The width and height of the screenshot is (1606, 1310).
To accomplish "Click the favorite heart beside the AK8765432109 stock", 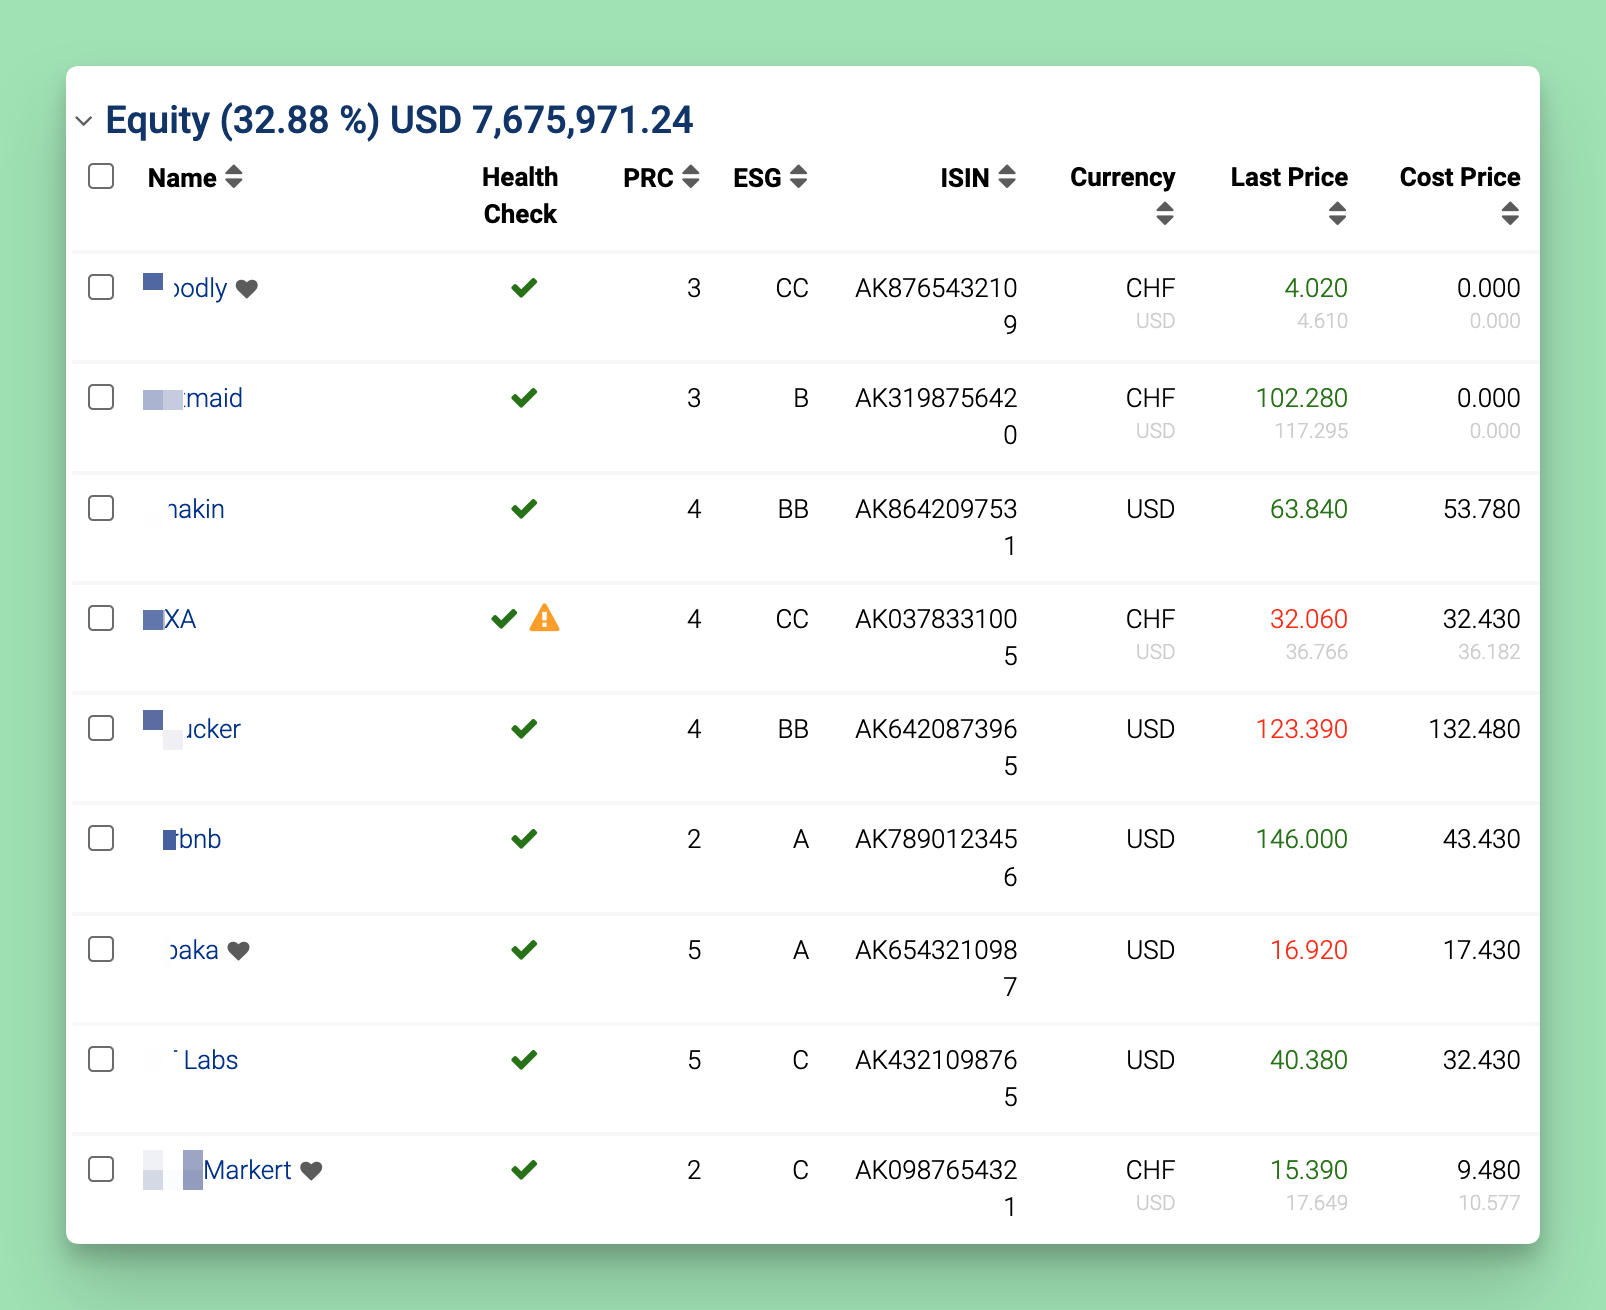I will (247, 289).
